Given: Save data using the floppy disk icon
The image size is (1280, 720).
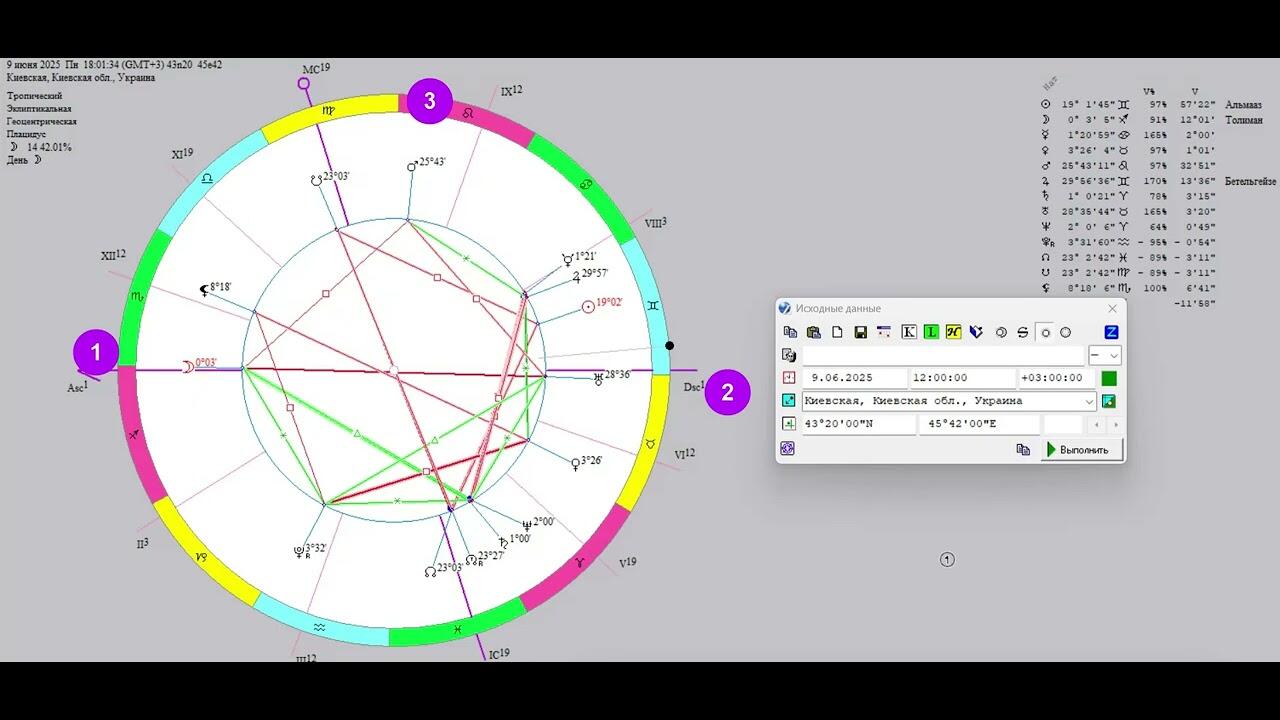Looking at the screenshot, I should click(x=860, y=332).
